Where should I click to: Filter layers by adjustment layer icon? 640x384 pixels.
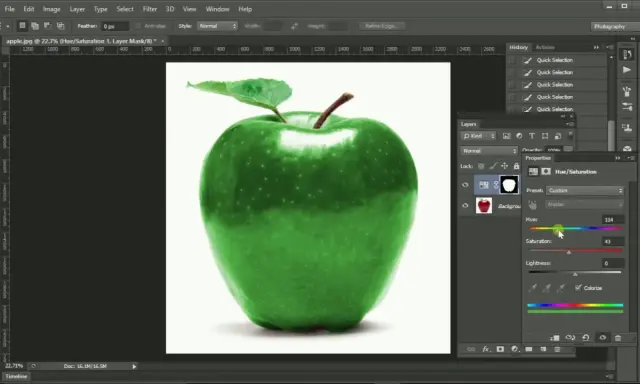coord(519,136)
